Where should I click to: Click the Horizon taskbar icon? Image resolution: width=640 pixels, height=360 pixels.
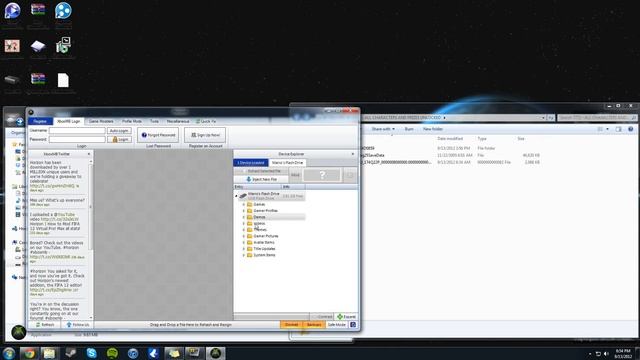(216, 353)
